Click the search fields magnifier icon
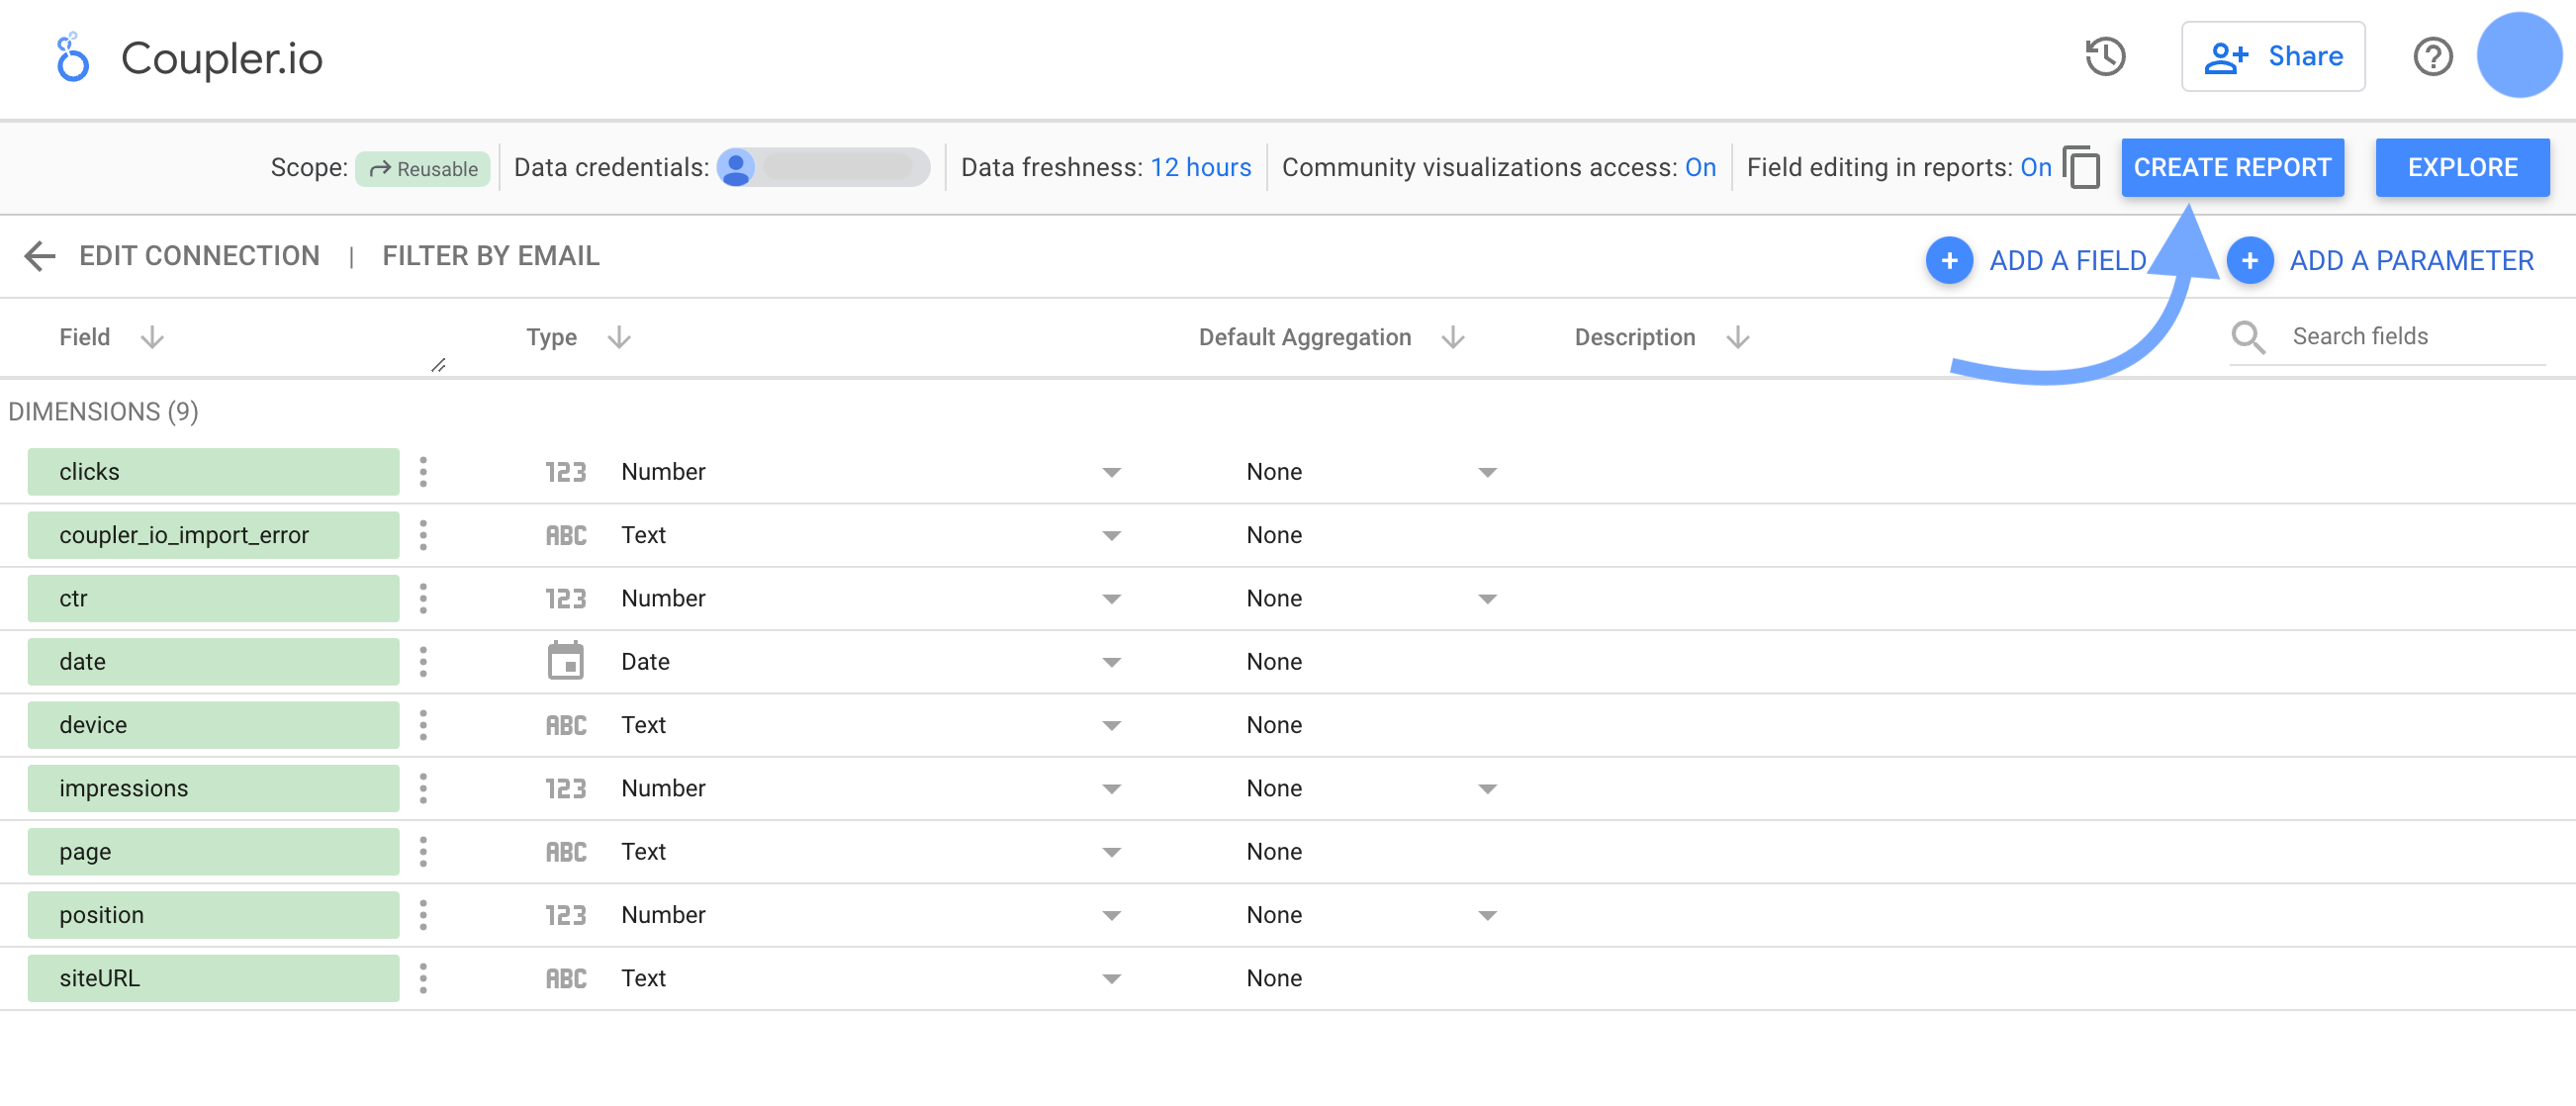2576x1106 pixels. 2249,337
